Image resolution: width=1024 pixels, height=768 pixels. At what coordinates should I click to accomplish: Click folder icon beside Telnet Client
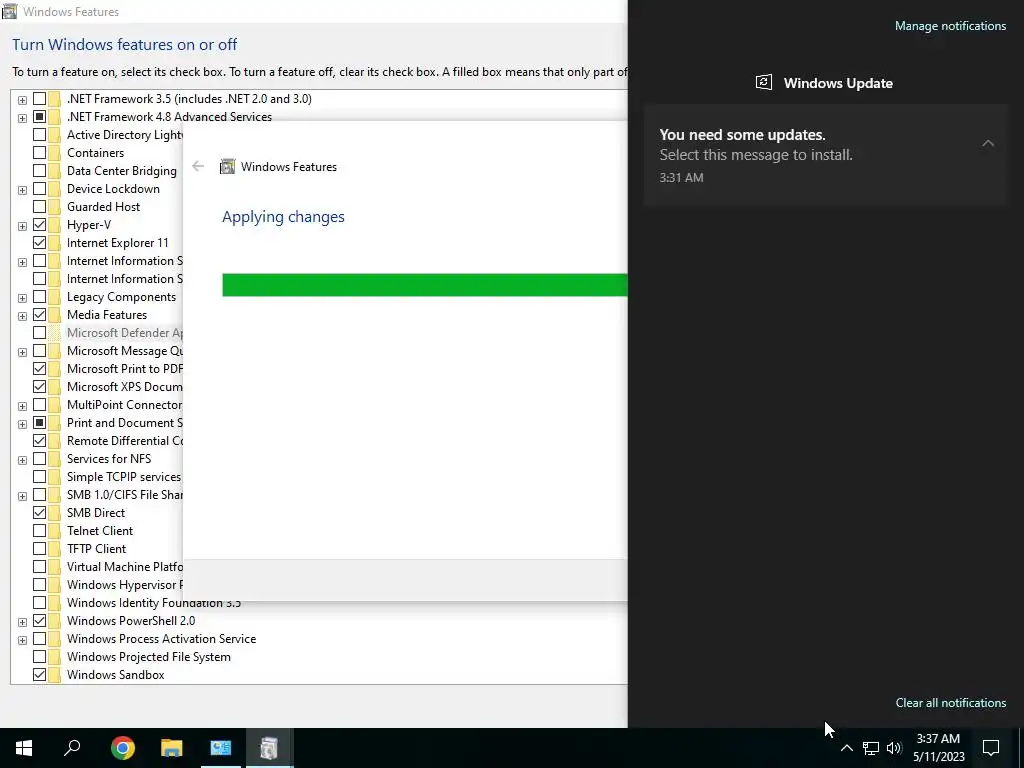click(55, 531)
